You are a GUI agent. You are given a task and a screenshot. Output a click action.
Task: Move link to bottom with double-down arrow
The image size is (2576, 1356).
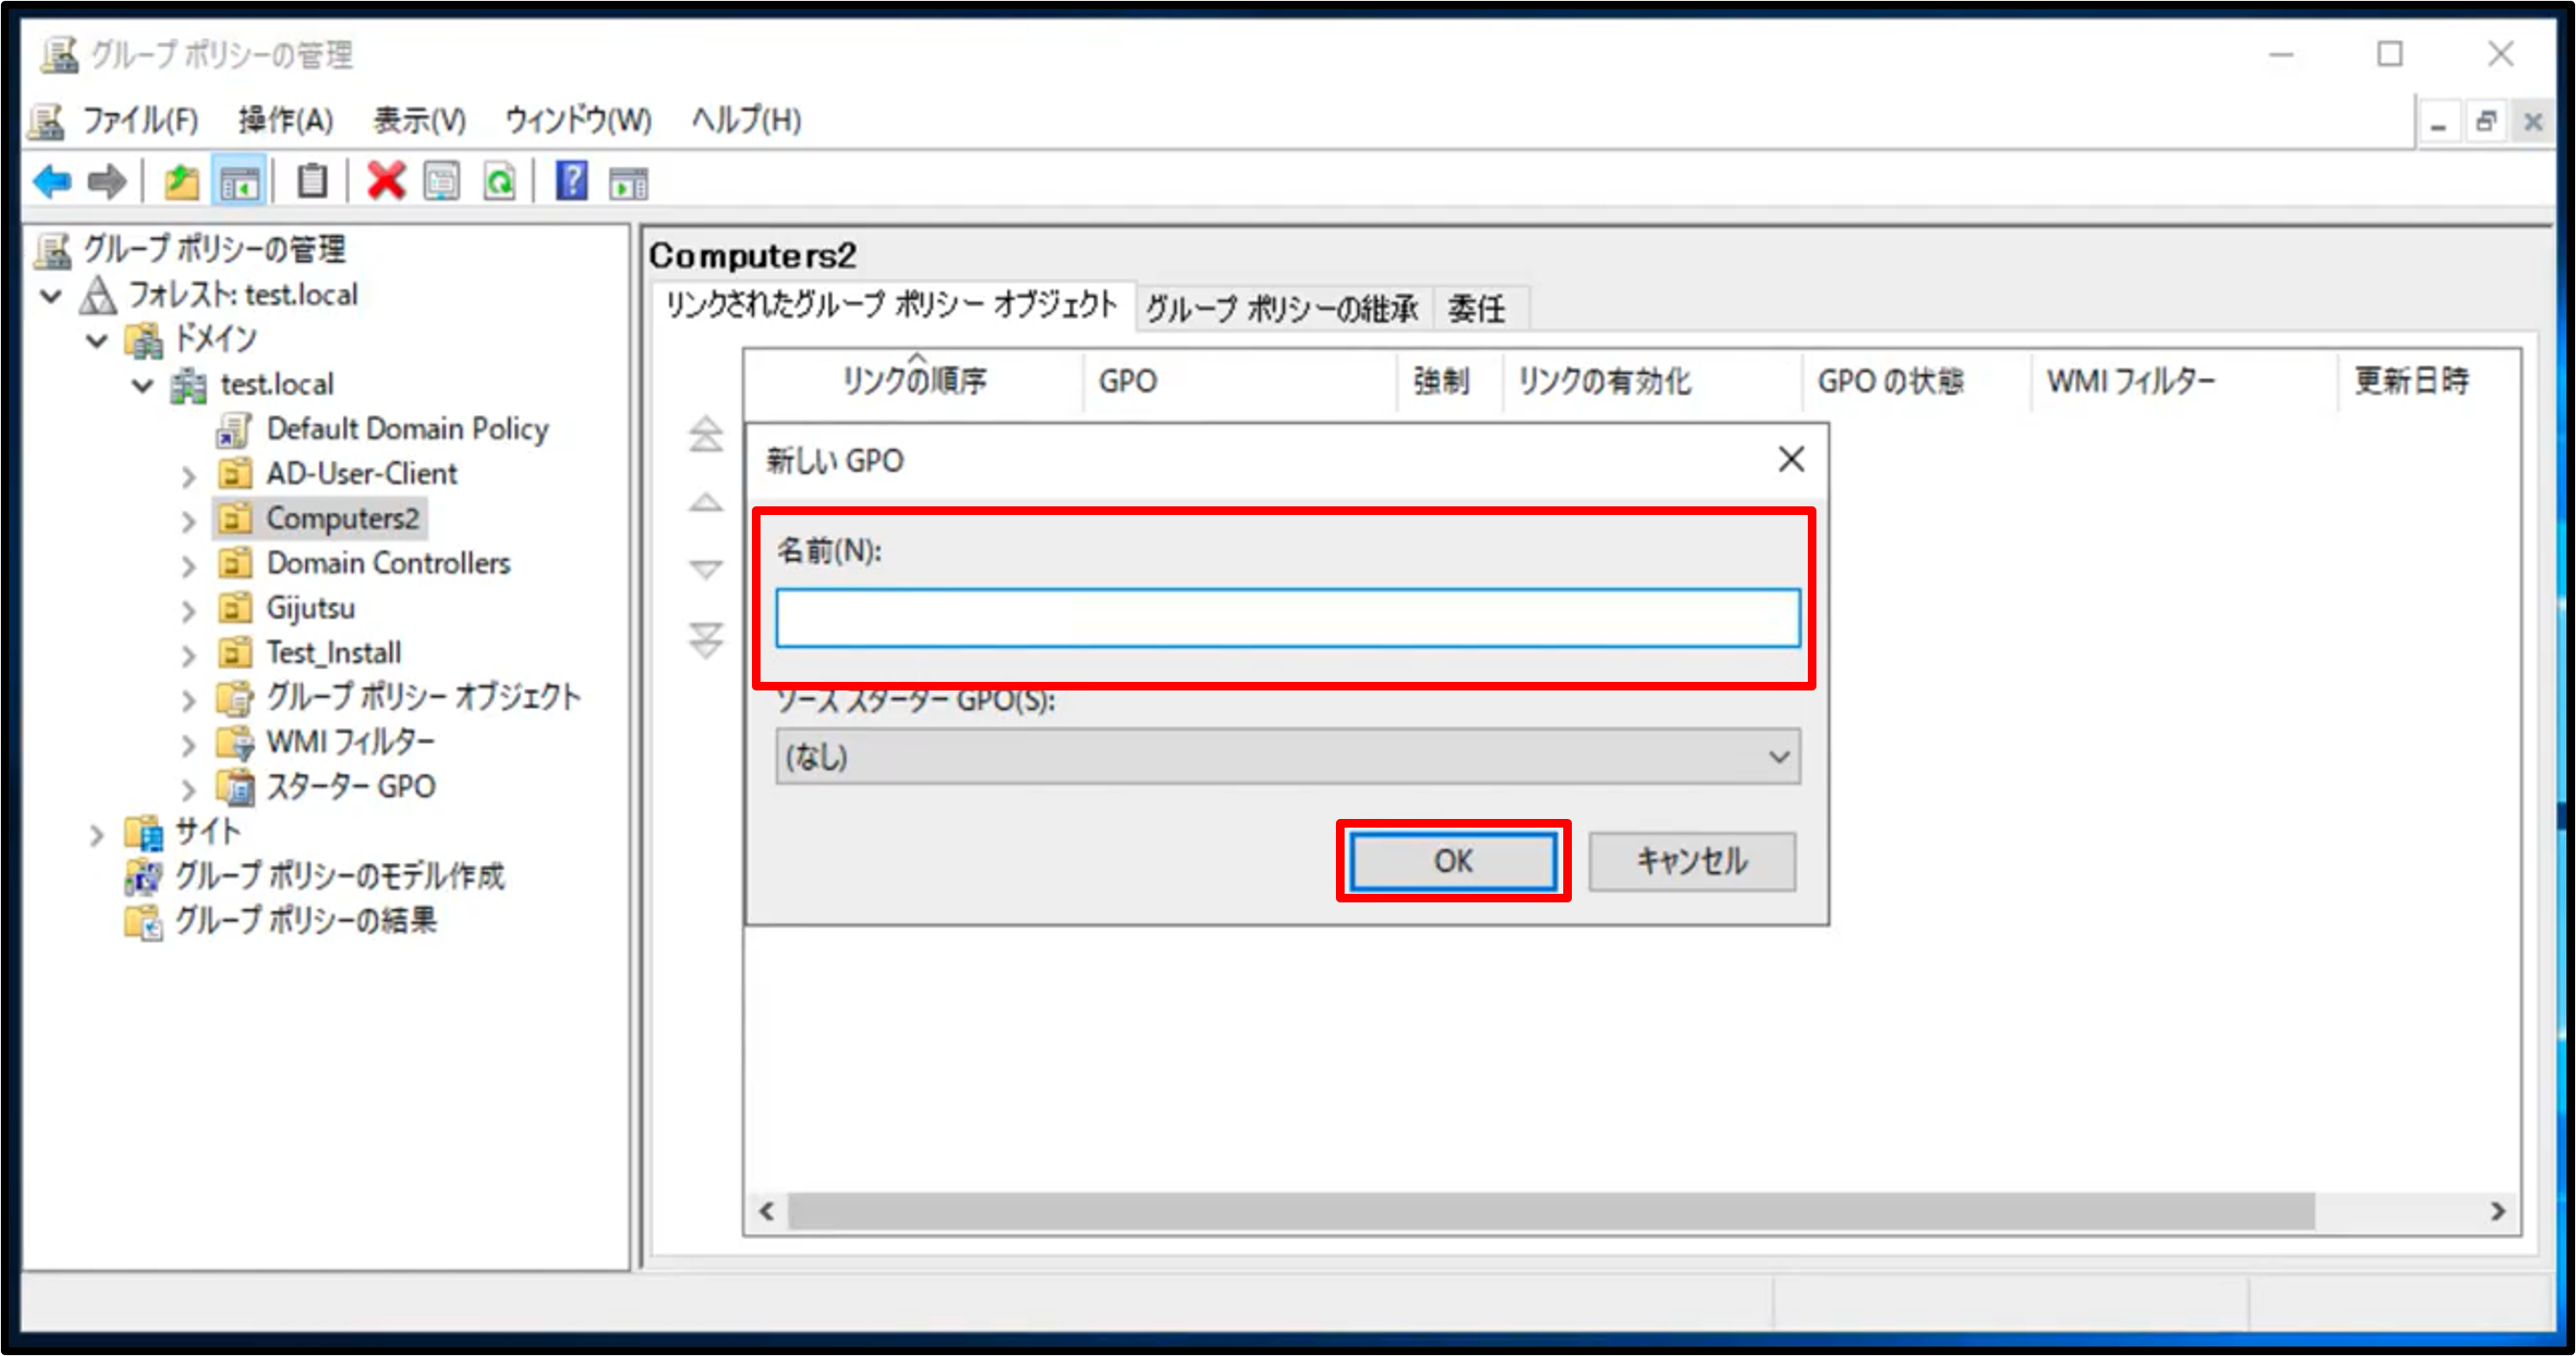click(x=706, y=640)
